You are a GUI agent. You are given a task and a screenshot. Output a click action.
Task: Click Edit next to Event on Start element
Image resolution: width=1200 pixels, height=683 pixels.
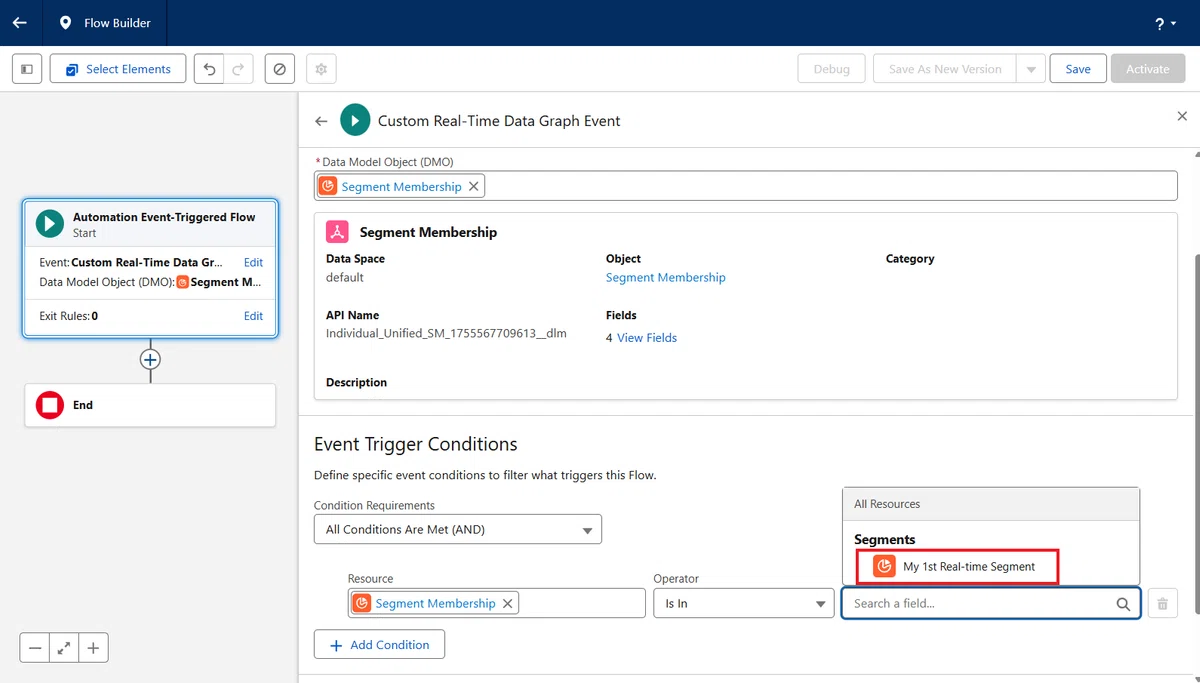pyautogui.click(x=254, y=262)
